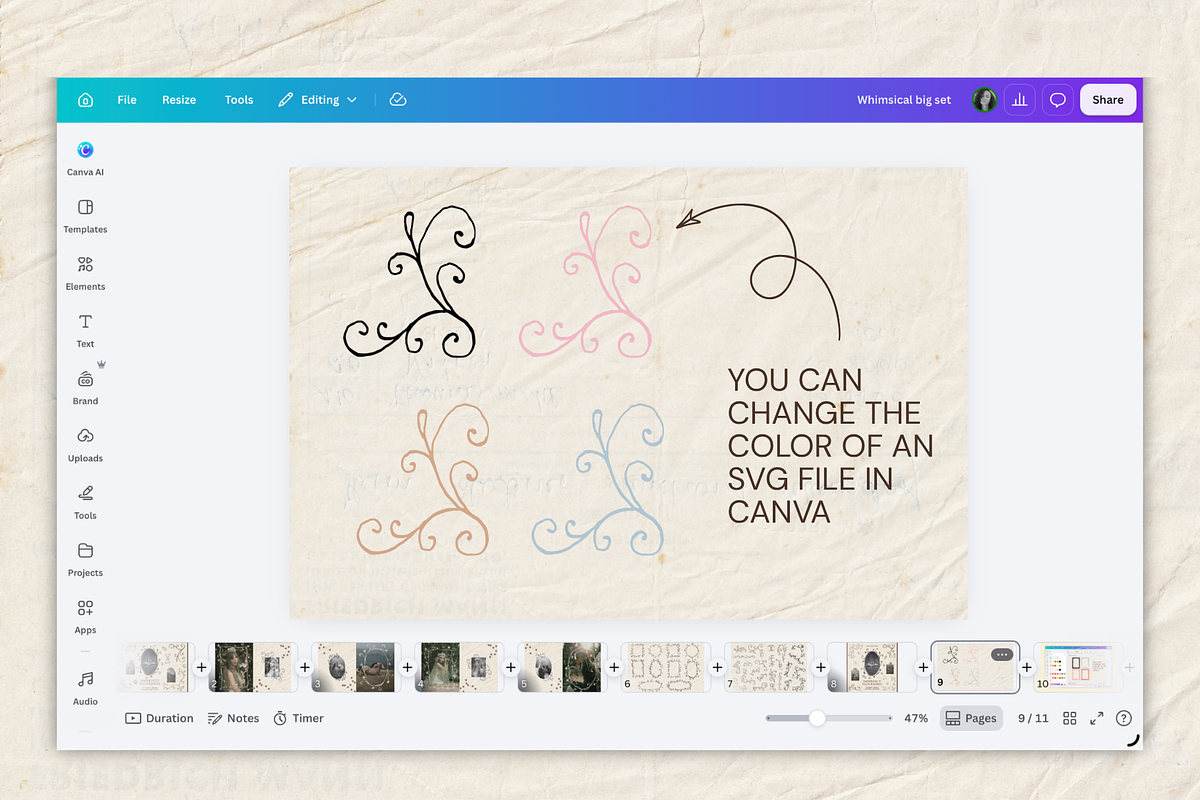
Task: Open the Apps panel
Action: [85, 616]
